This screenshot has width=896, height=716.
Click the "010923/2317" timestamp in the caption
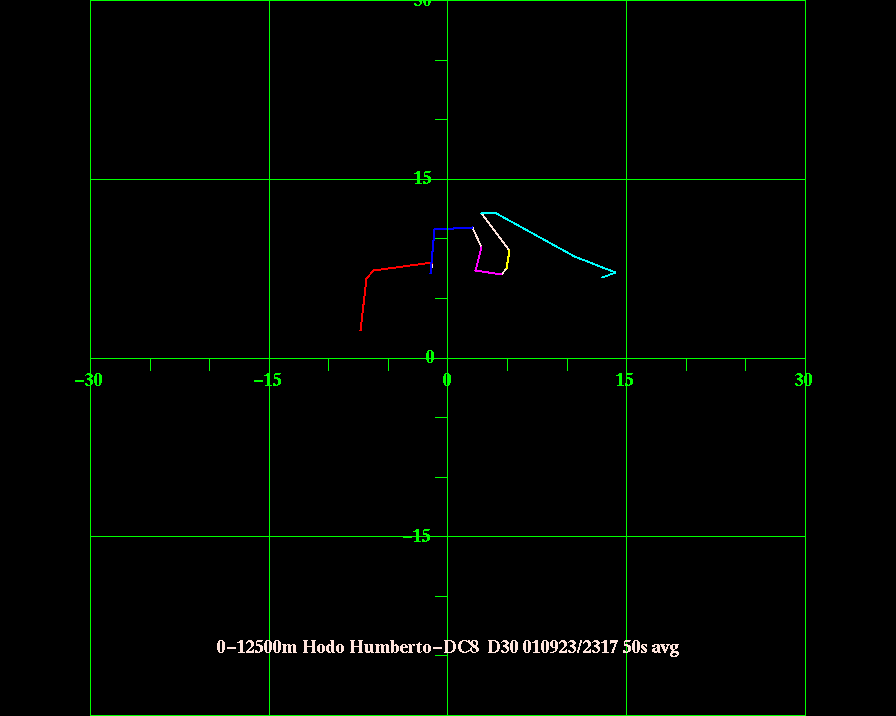[x=570, y=647]
